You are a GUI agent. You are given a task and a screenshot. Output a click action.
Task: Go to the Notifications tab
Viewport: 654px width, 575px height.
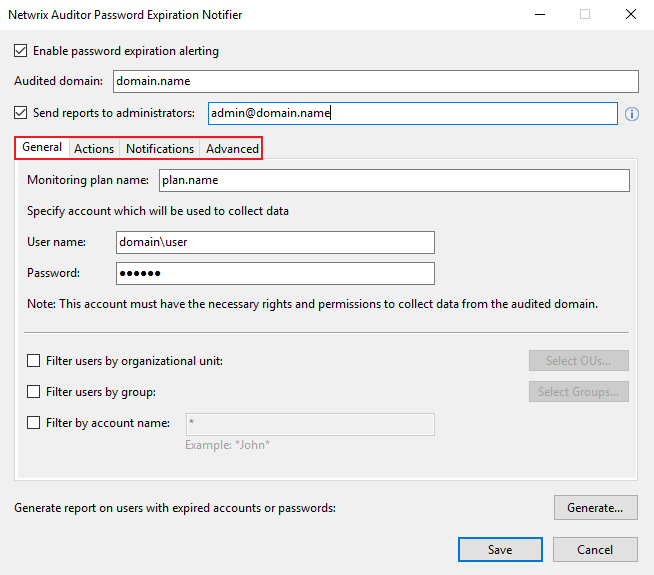click(160, 148)
